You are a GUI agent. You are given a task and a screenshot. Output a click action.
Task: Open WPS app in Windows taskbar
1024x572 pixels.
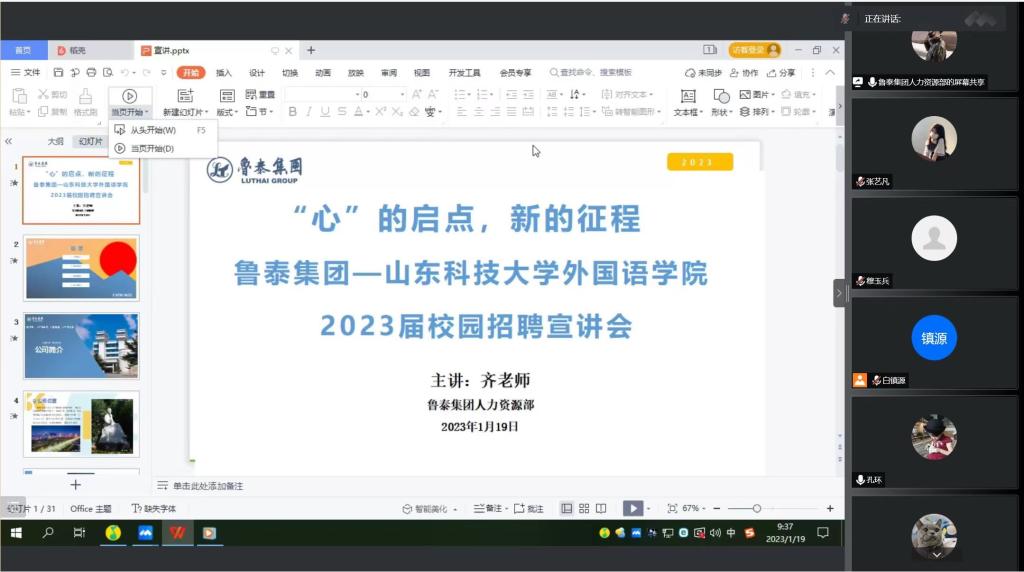coord(178,533)
